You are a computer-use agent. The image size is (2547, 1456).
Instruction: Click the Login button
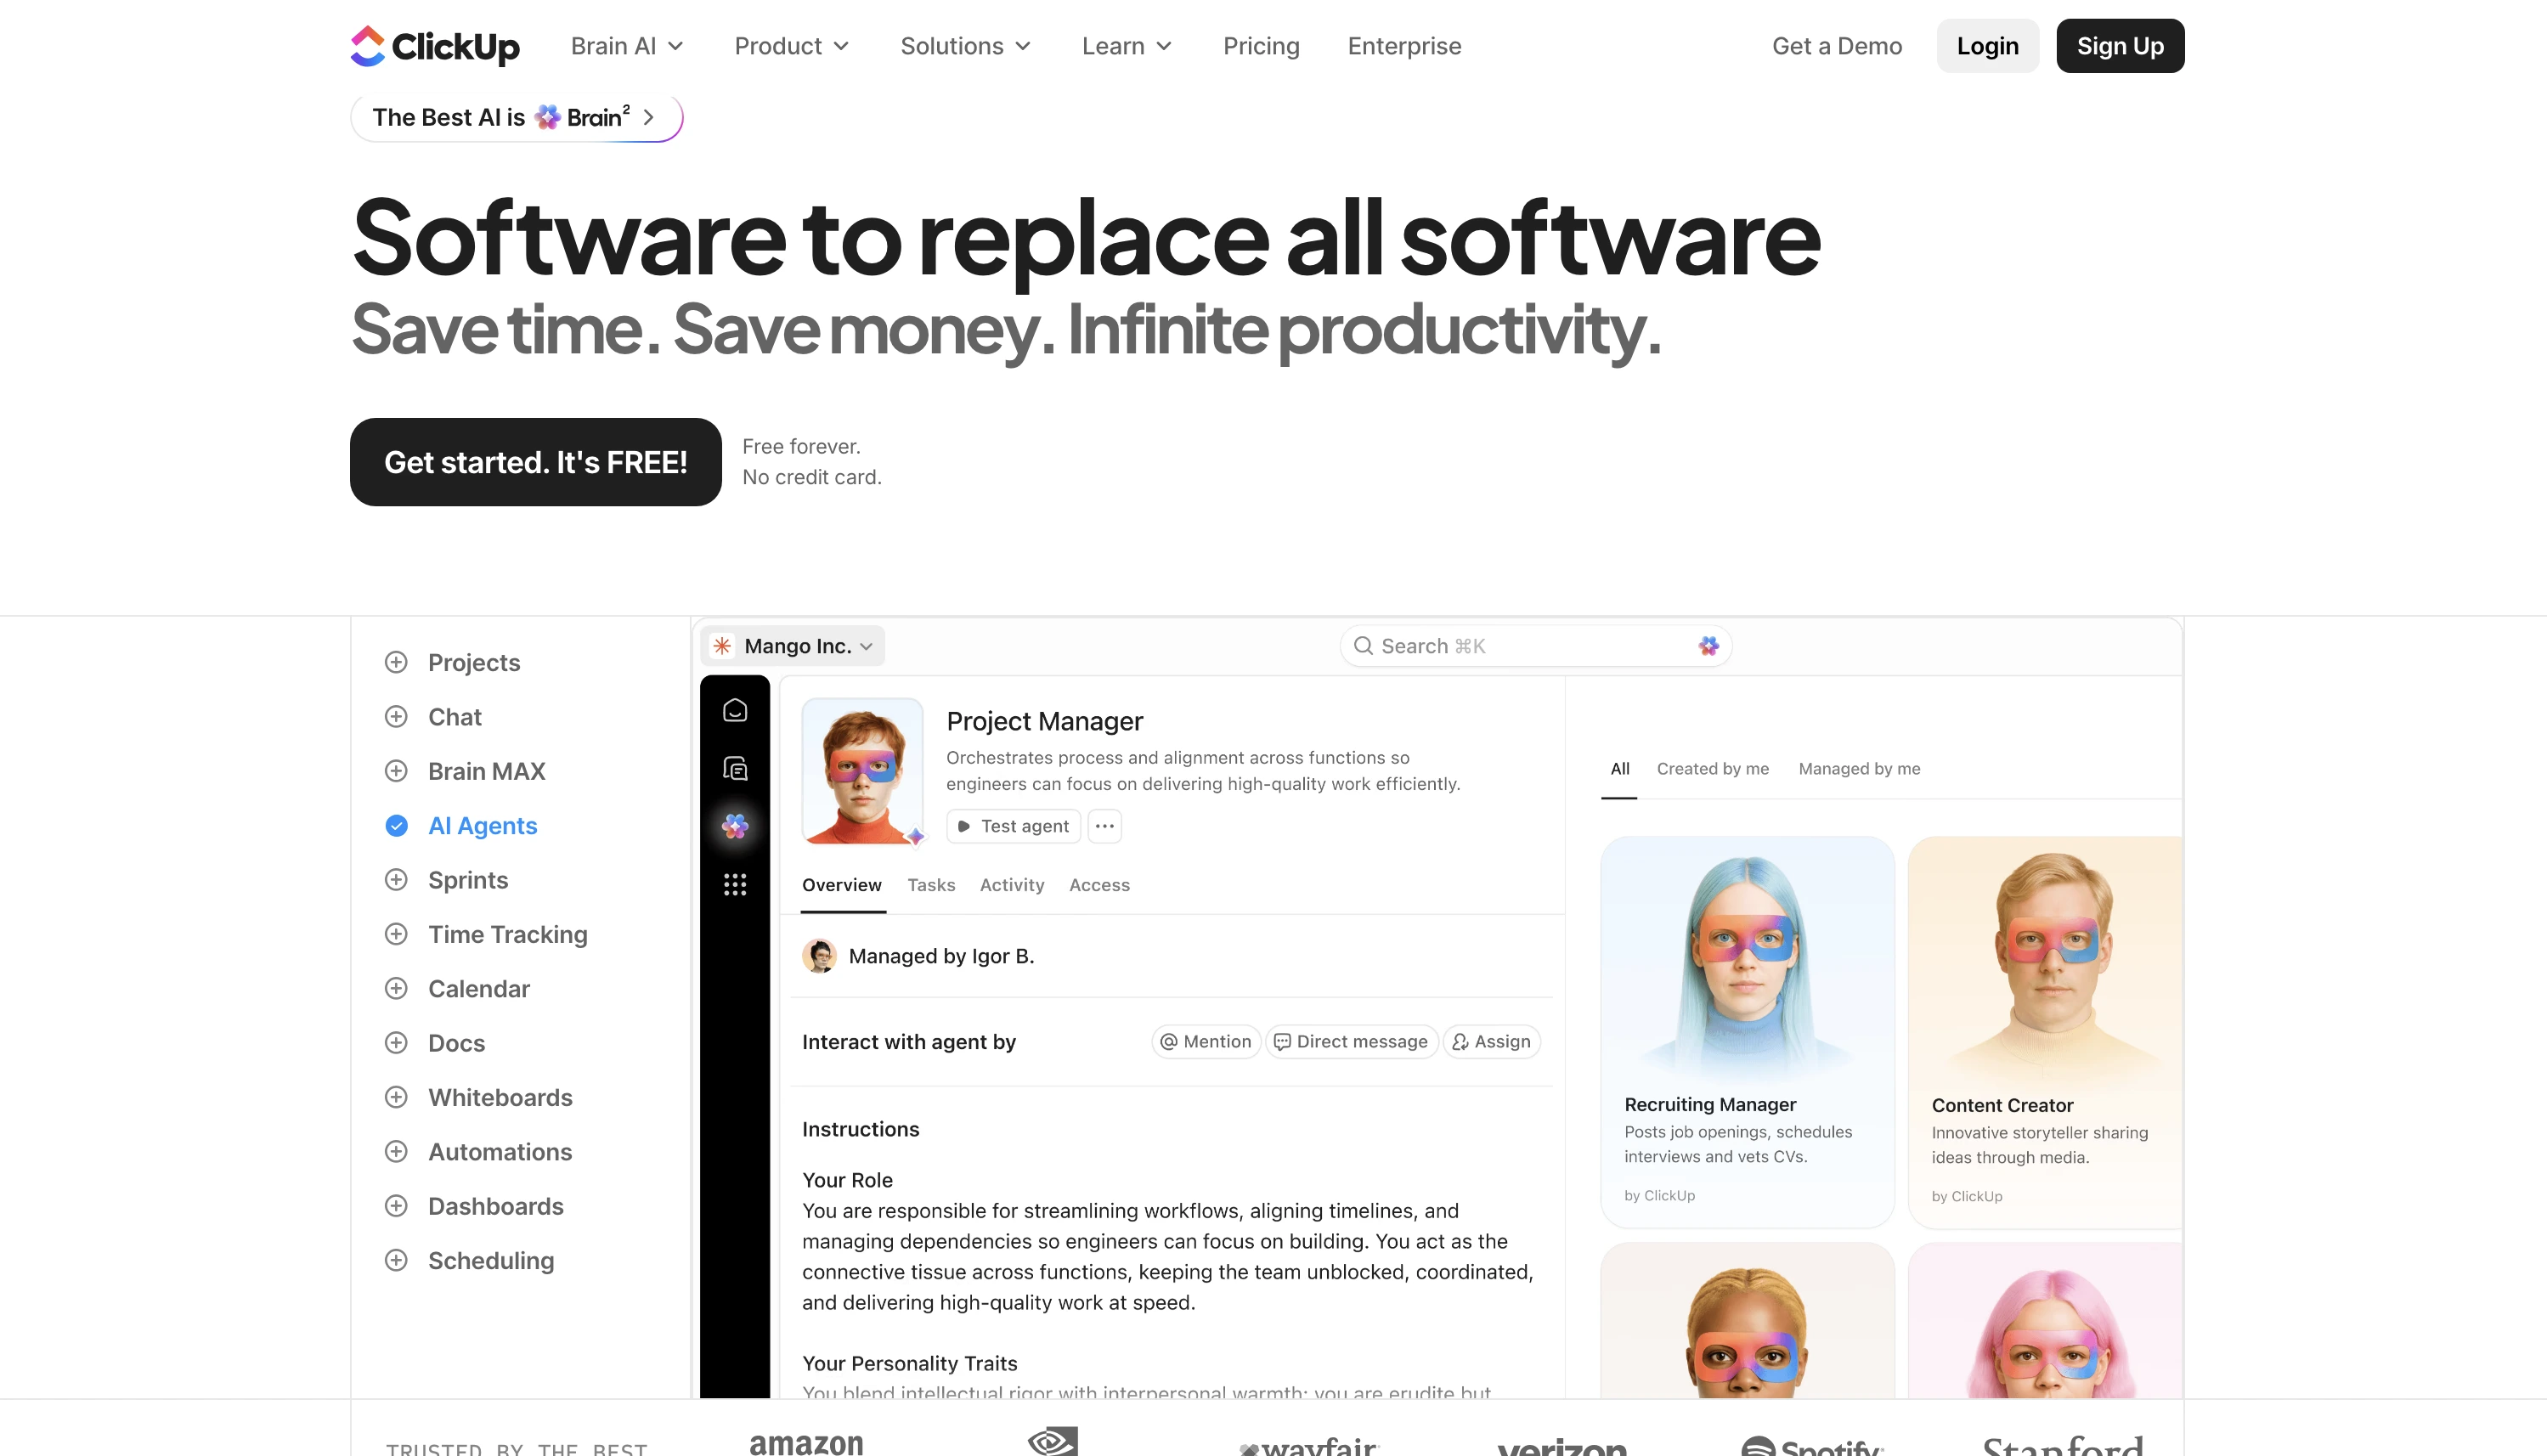tap(1987, 46)
